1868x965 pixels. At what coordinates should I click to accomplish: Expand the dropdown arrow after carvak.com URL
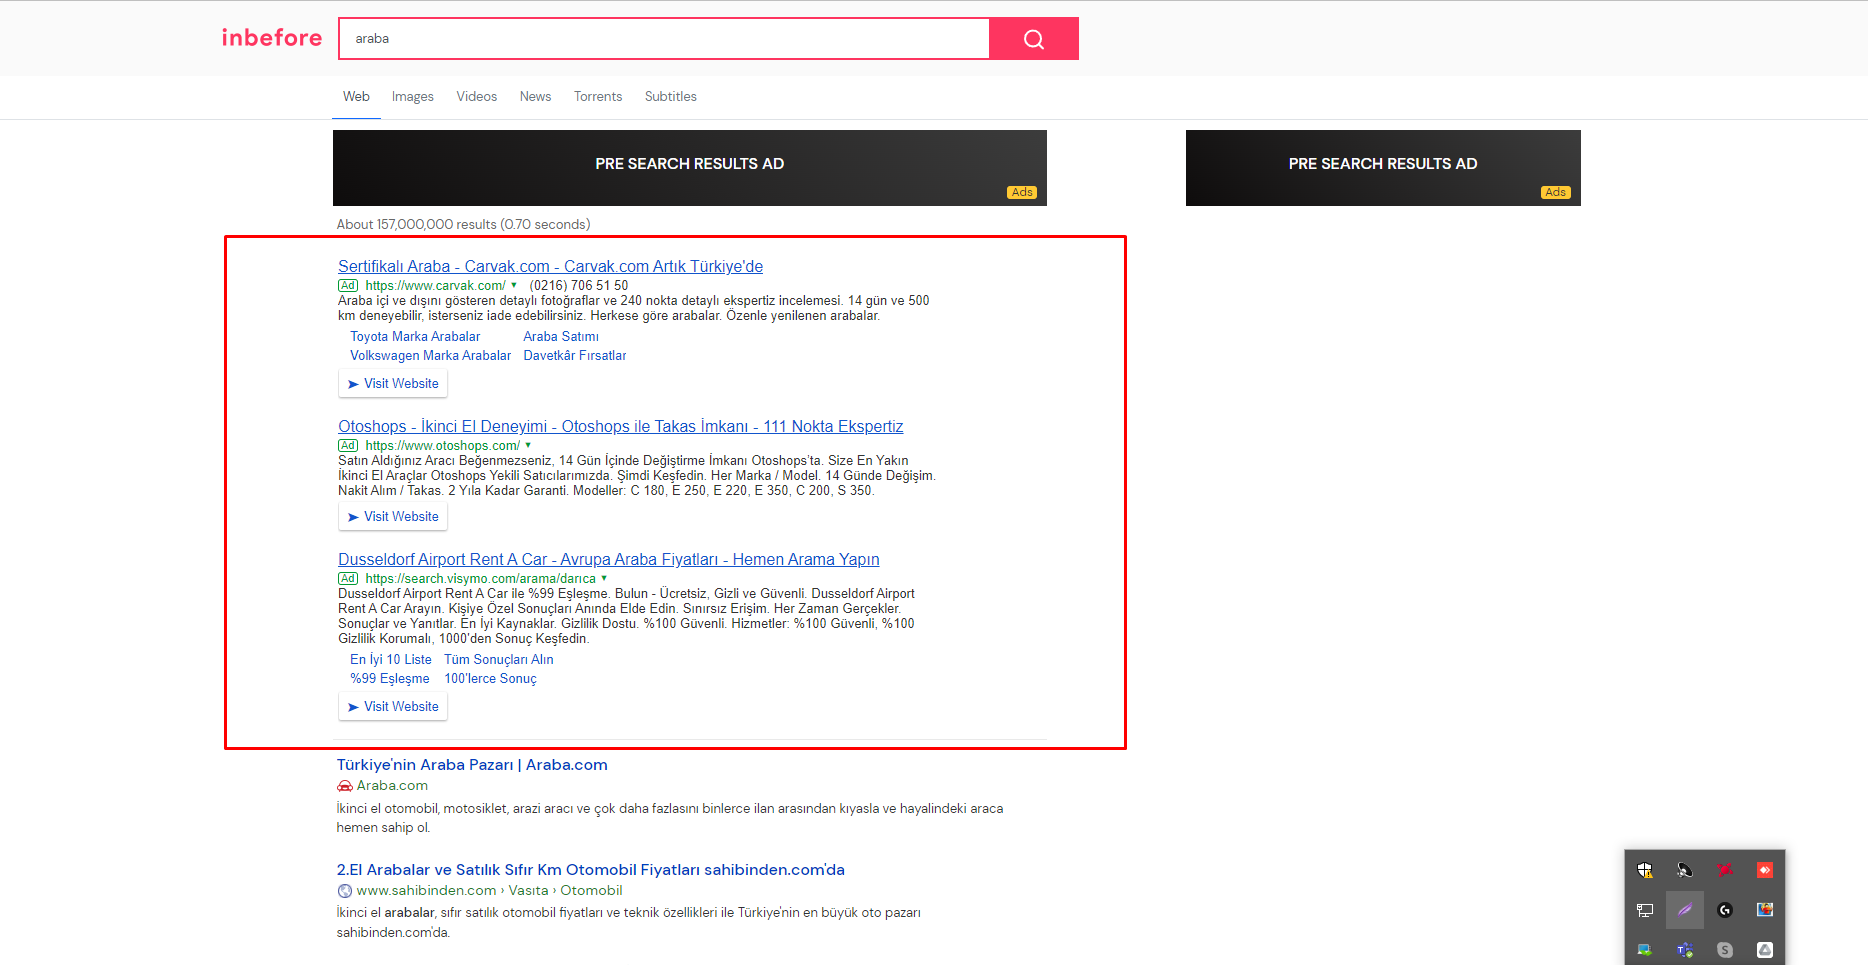pos(514,285)
